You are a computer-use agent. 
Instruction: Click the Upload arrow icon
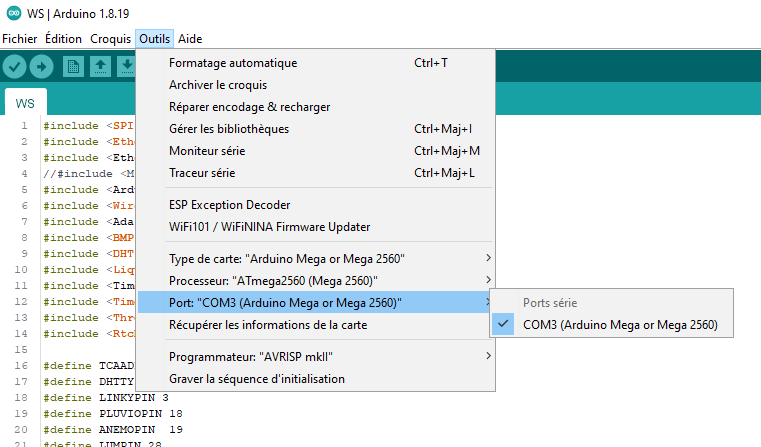41,67
